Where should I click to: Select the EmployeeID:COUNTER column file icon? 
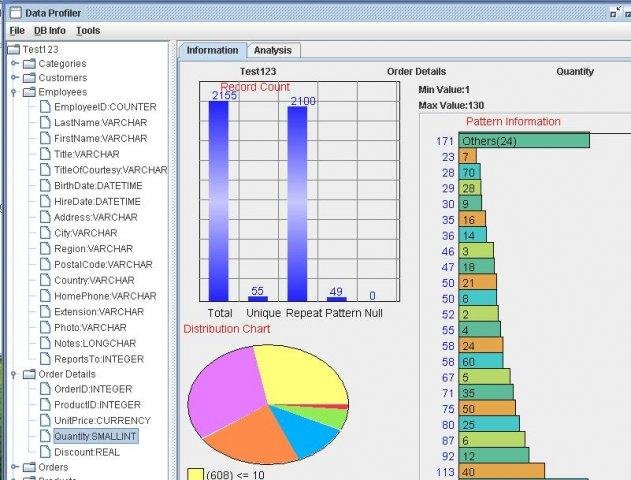[x=45, y=107]
